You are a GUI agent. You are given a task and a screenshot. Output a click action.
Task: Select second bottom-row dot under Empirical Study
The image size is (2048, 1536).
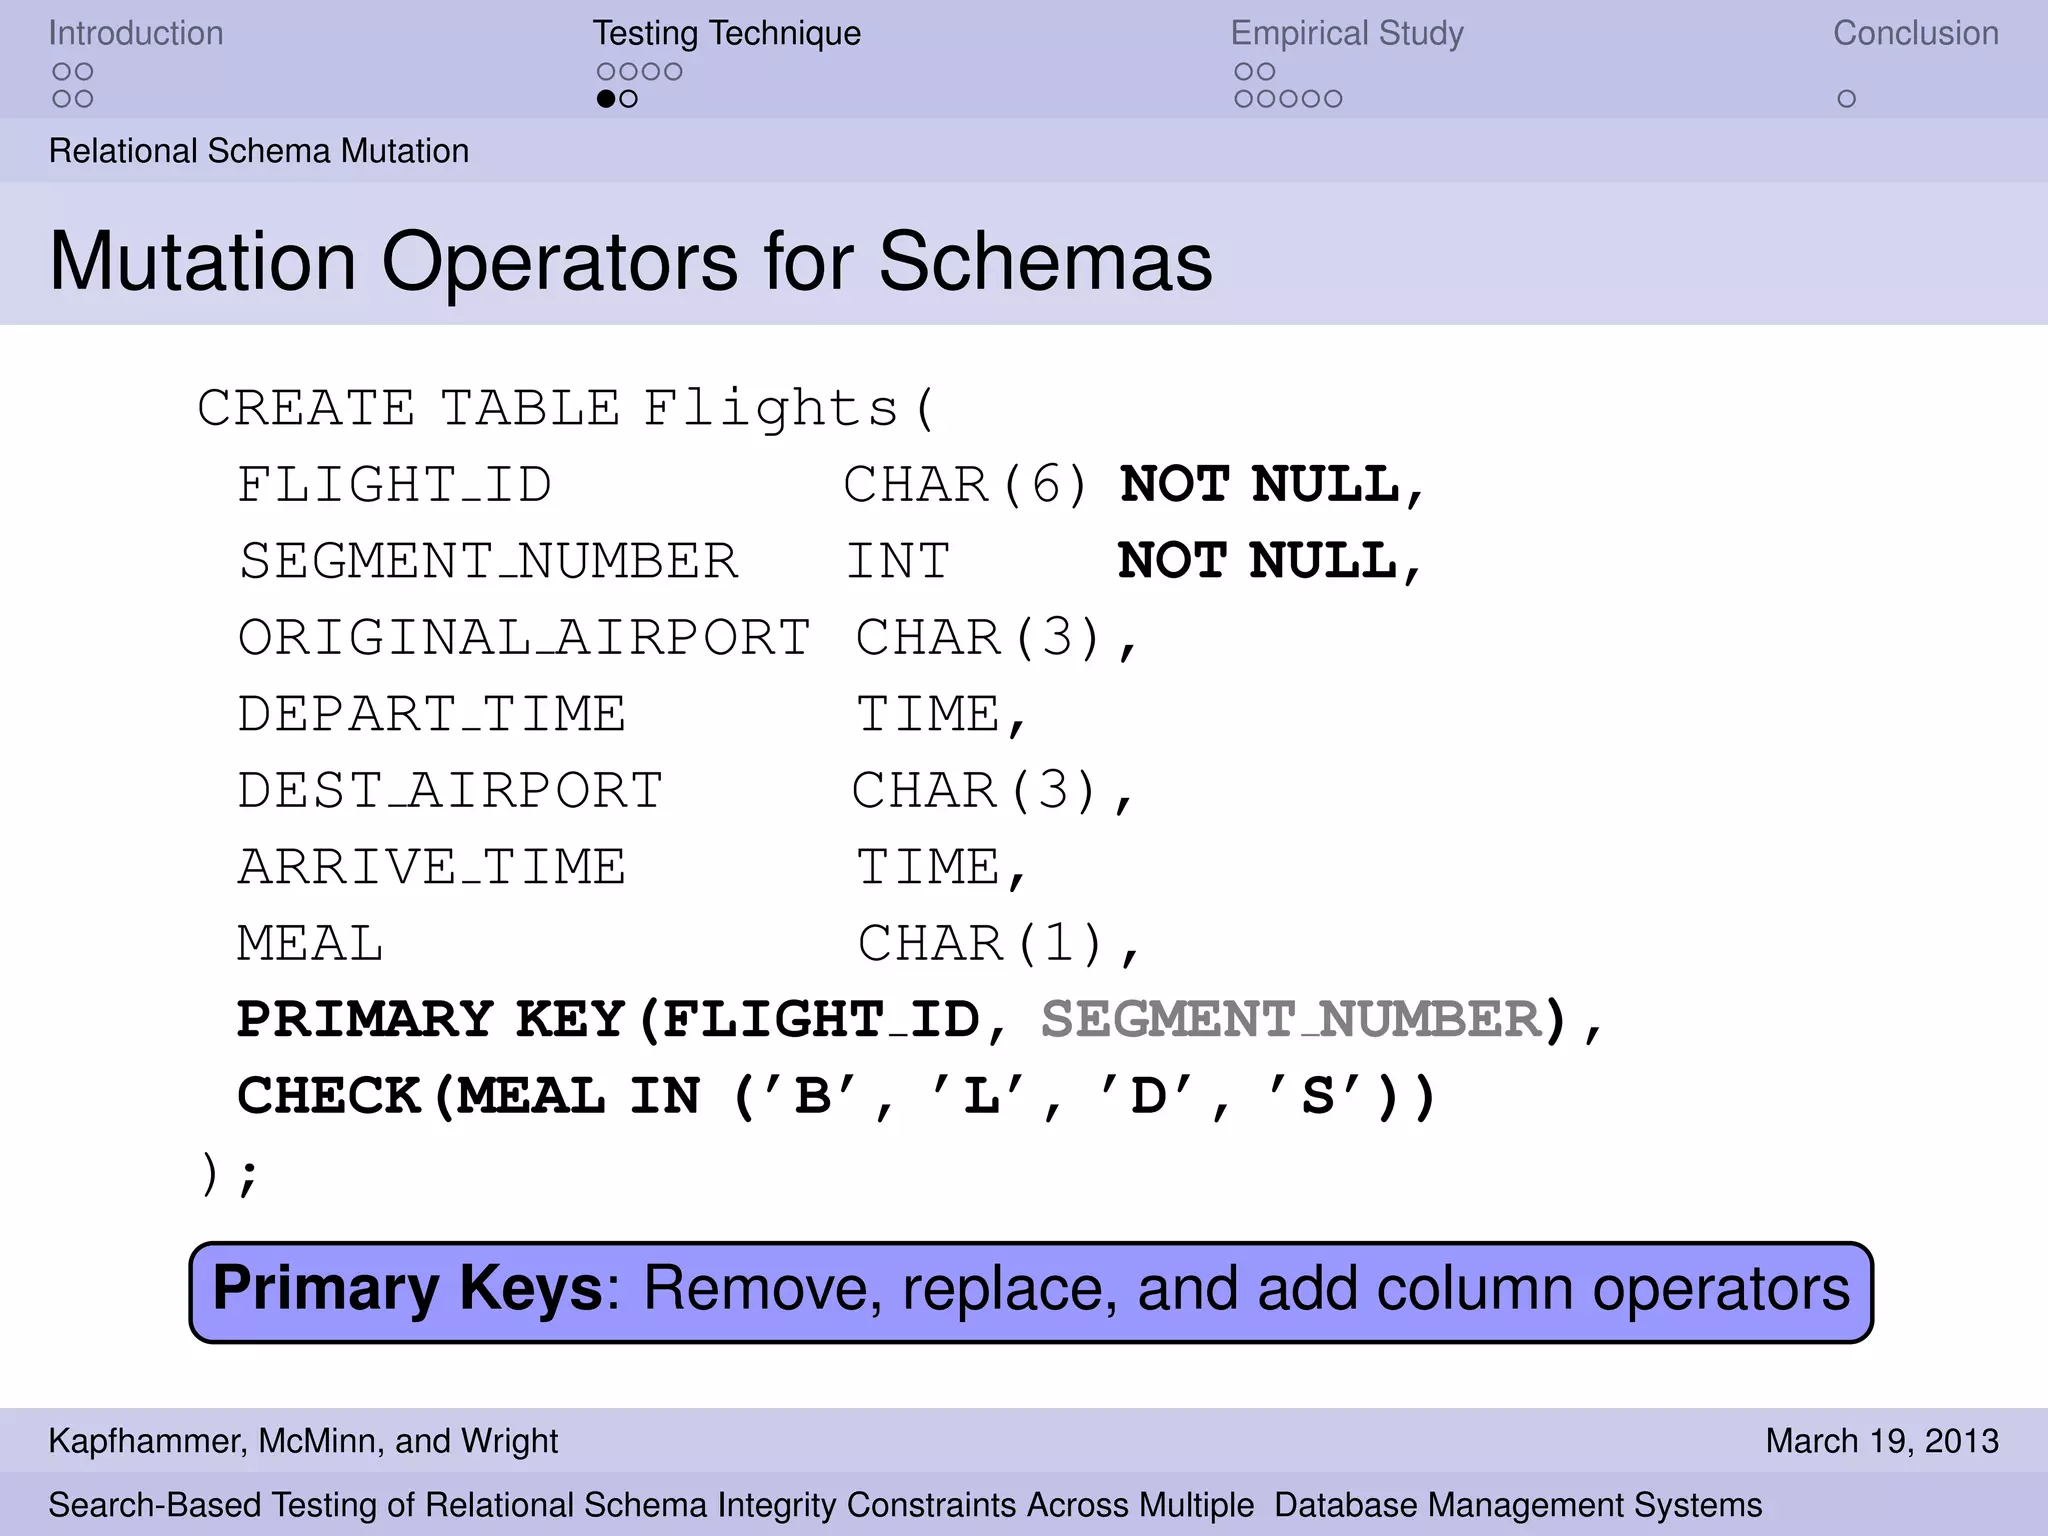point(1266,99)
